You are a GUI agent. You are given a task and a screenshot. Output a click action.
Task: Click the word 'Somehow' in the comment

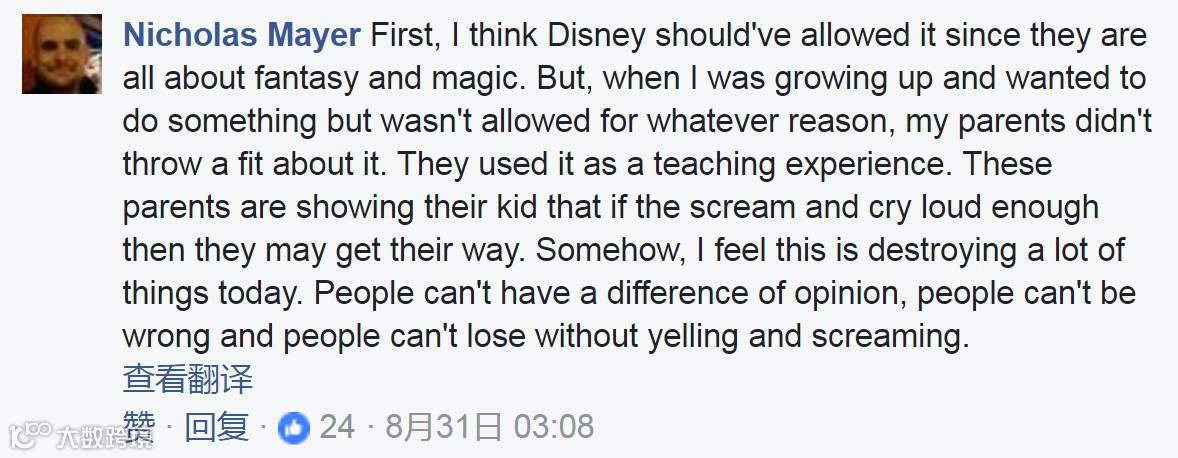pyautogui.click(x=607, y=250)
